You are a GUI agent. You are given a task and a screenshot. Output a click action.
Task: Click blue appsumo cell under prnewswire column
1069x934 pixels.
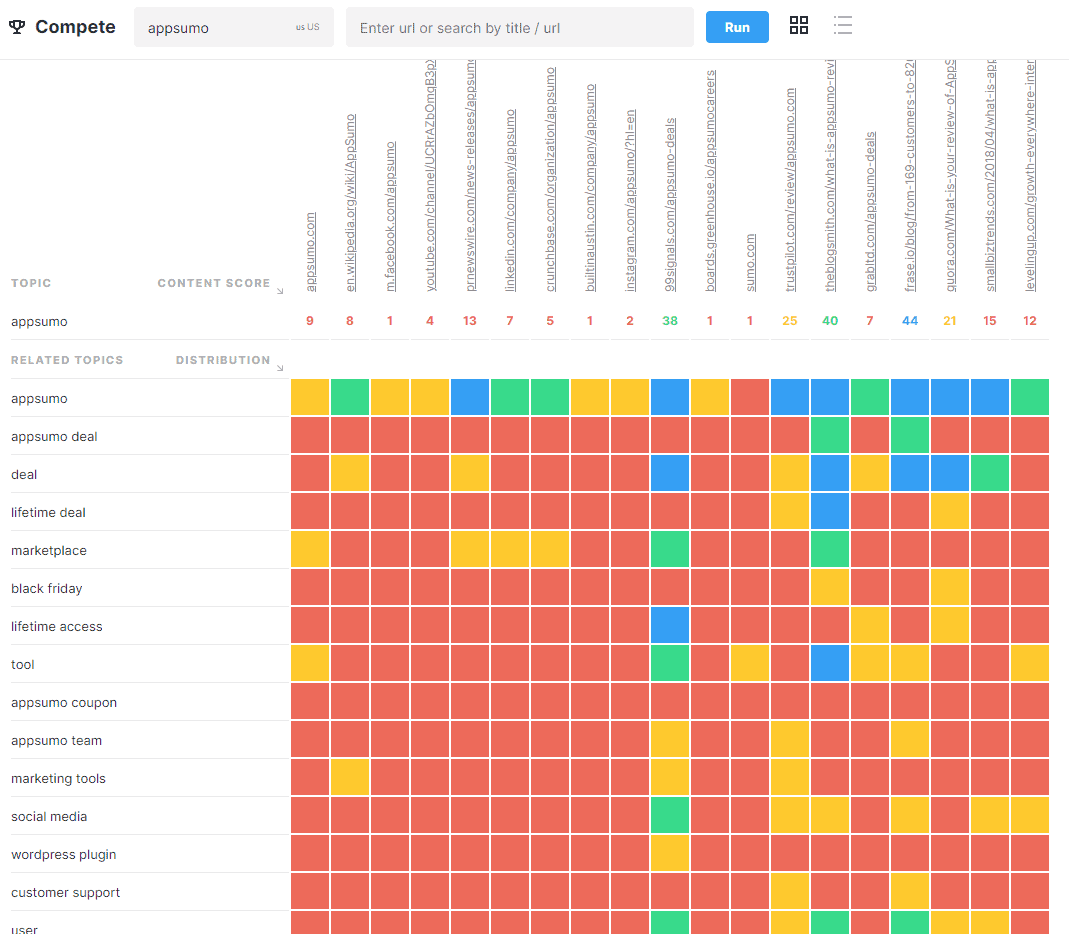pyautogui.click(x=470, y=397)
